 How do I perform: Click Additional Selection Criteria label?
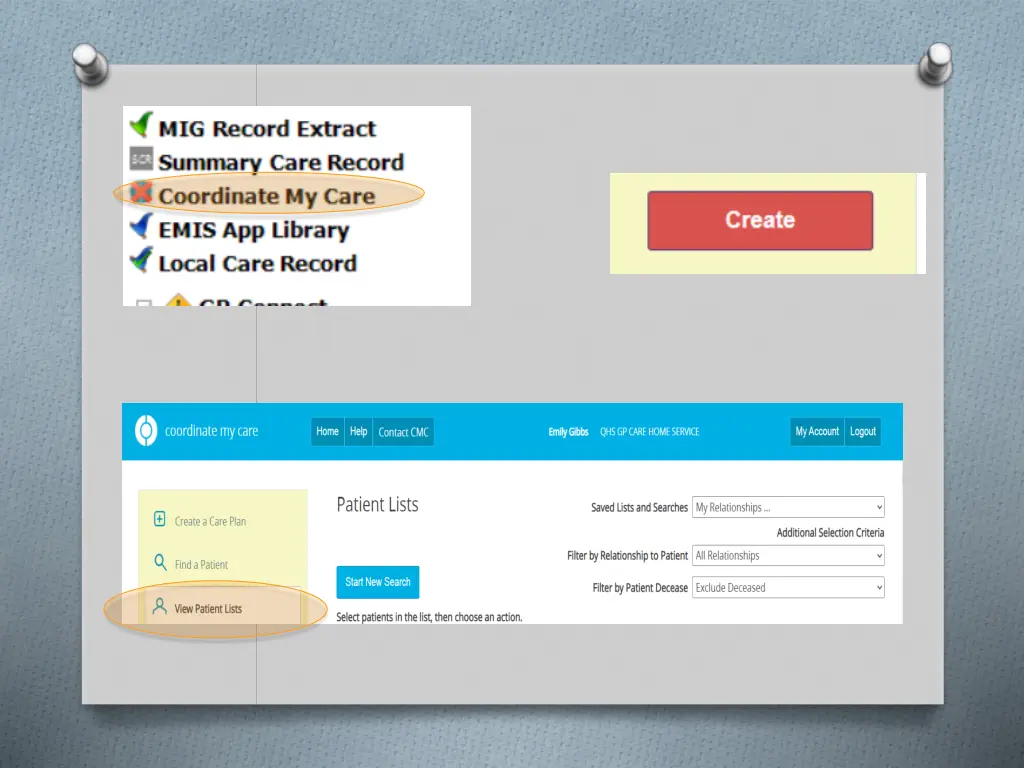[830, 533]
